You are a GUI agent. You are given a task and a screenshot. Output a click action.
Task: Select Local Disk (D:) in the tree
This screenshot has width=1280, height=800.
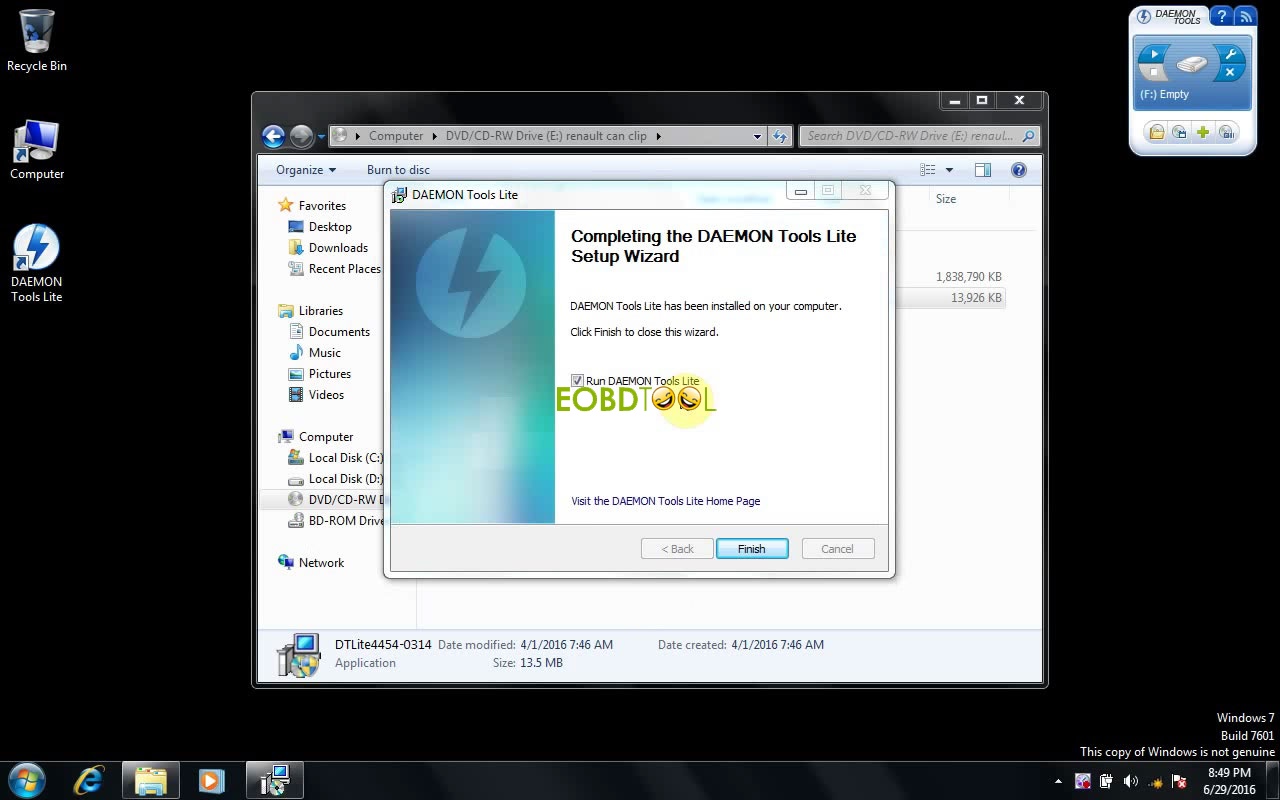[334, 479]
